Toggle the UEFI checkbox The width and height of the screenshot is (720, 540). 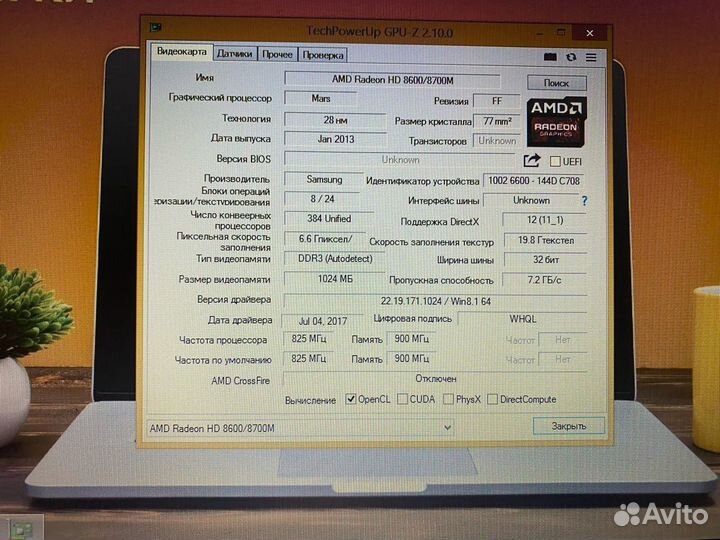(x=555, y=161)
